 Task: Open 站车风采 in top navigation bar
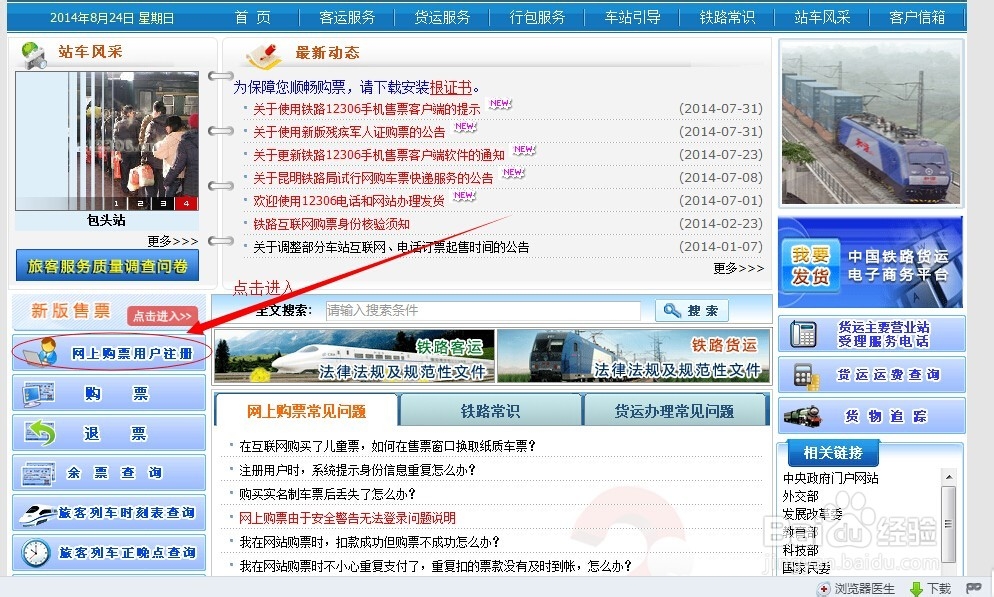pos(822,17)
